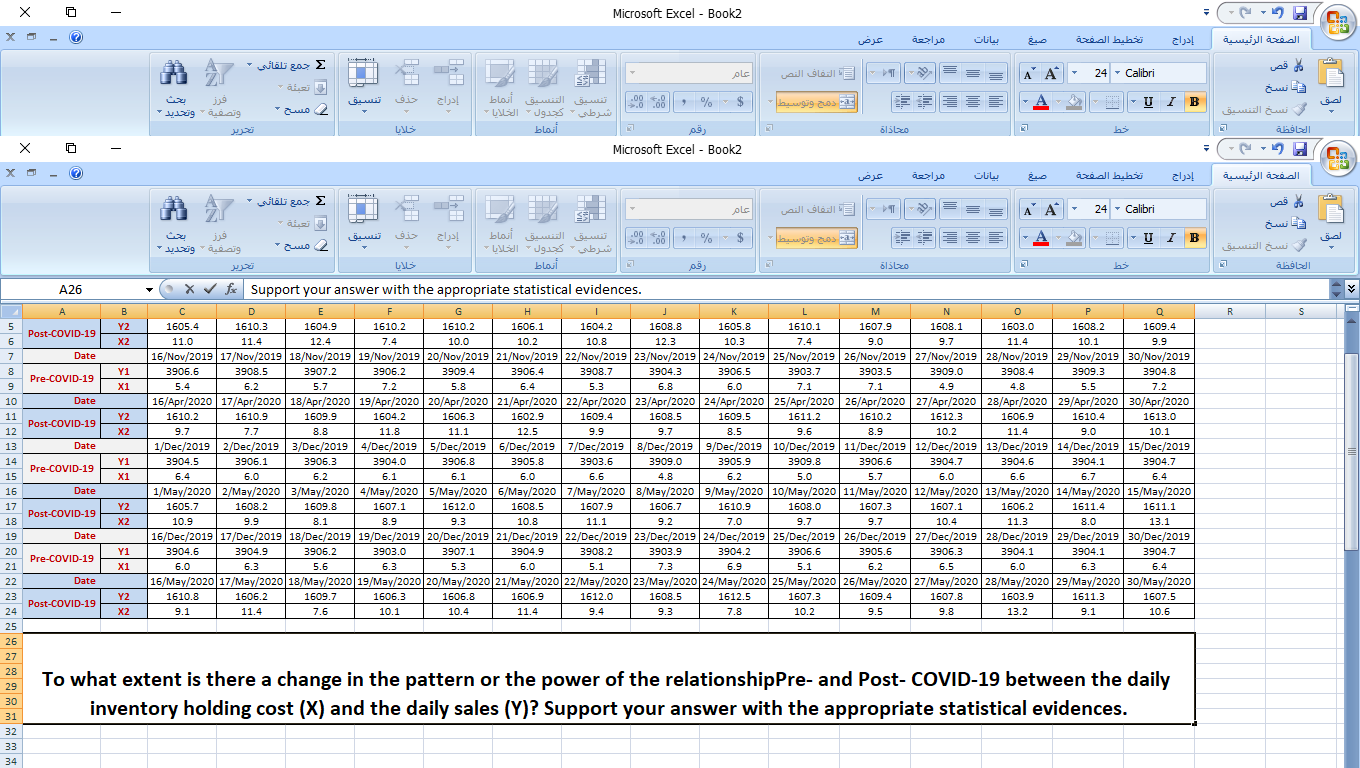Click the formula bar text field
This screenshot has height=768, width=1360.
tap(785, 289)
